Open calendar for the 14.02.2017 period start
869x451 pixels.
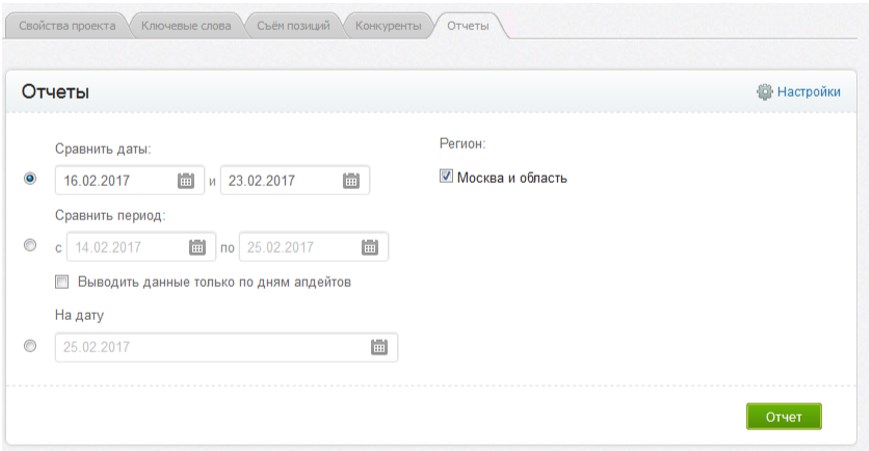click(197, 247)
